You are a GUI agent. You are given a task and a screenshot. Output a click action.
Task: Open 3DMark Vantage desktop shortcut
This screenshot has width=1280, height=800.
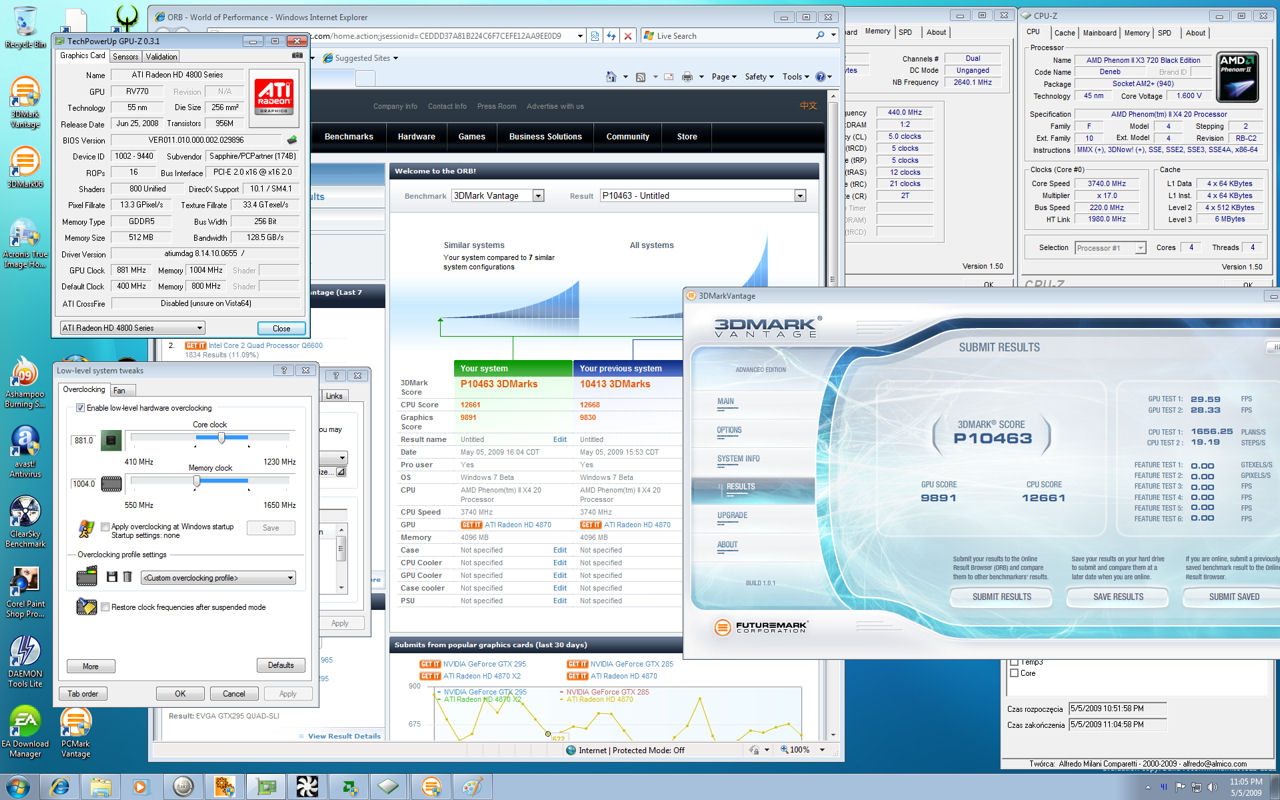coord(24,103)
